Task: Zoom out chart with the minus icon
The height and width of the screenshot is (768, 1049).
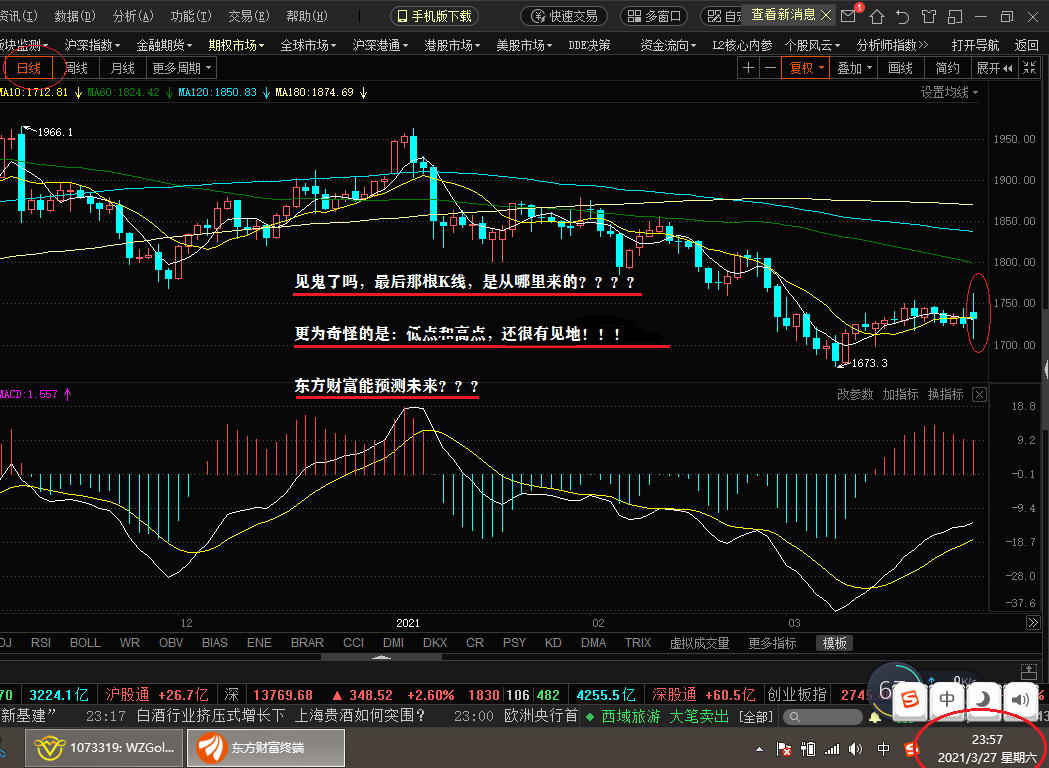Action: click(x=770, y=68)
